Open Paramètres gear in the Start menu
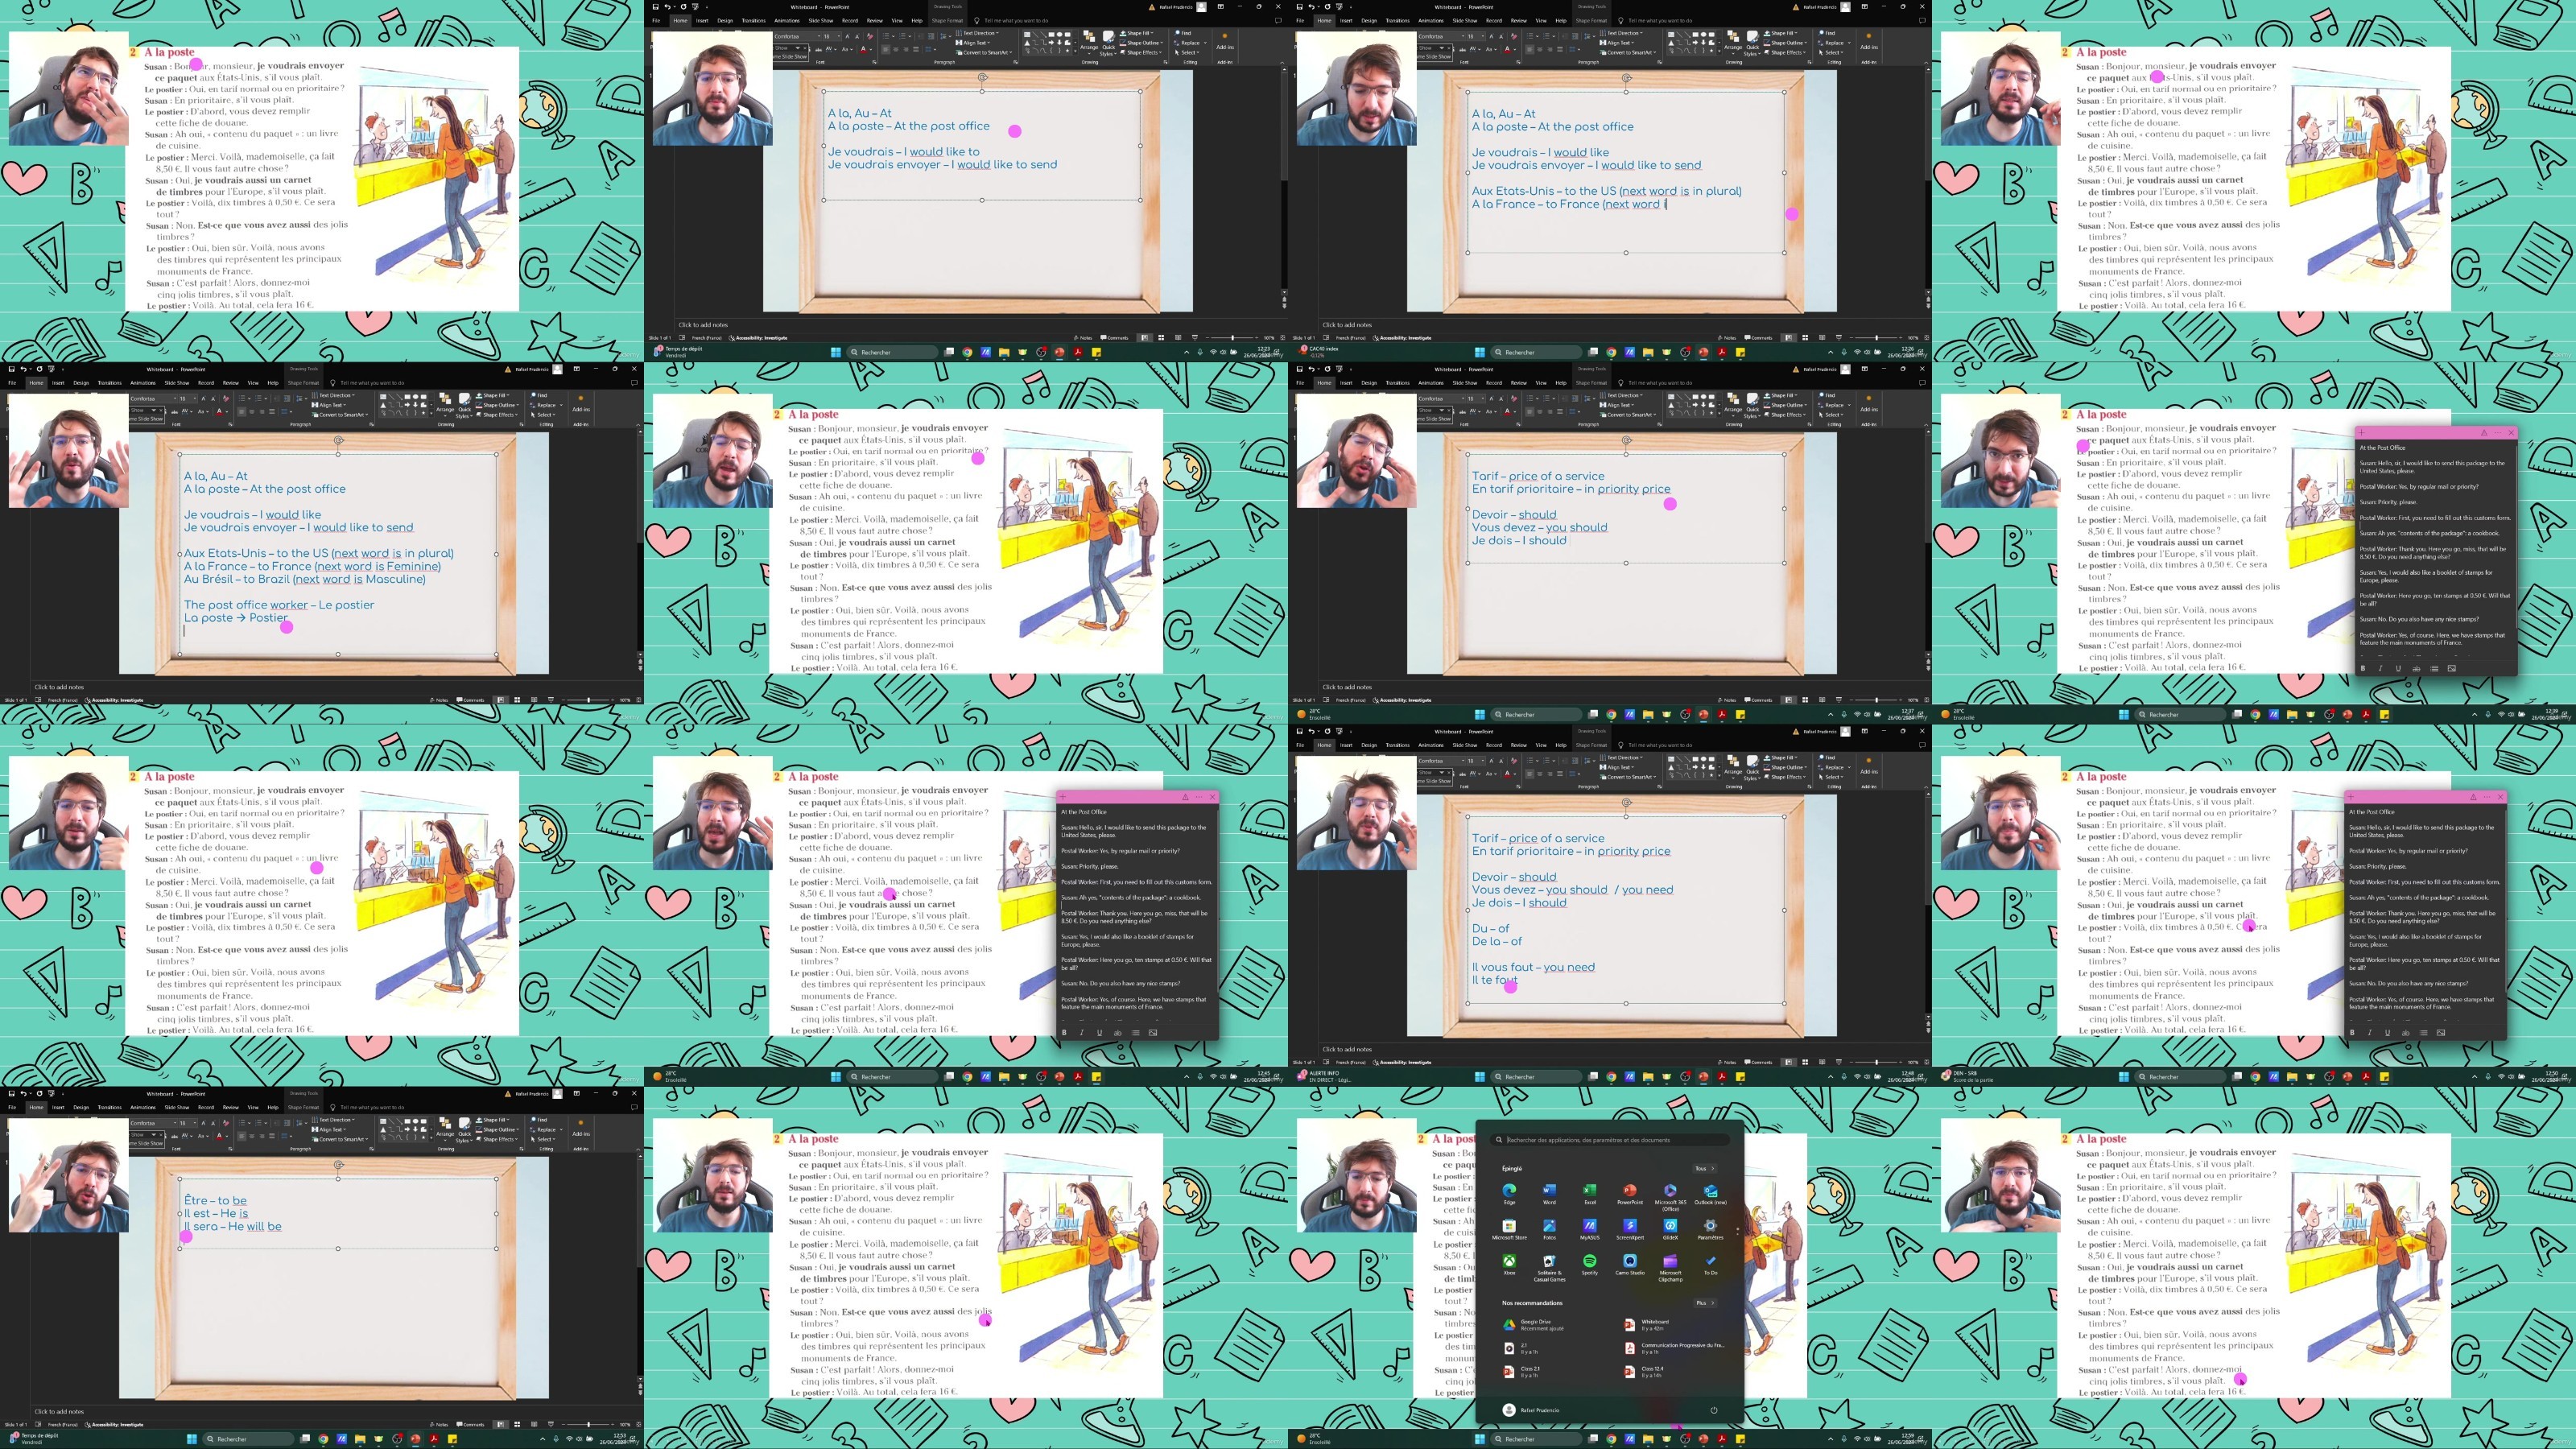The height and width of the screenshot is (1449, 2576). coord(1711,1229)
